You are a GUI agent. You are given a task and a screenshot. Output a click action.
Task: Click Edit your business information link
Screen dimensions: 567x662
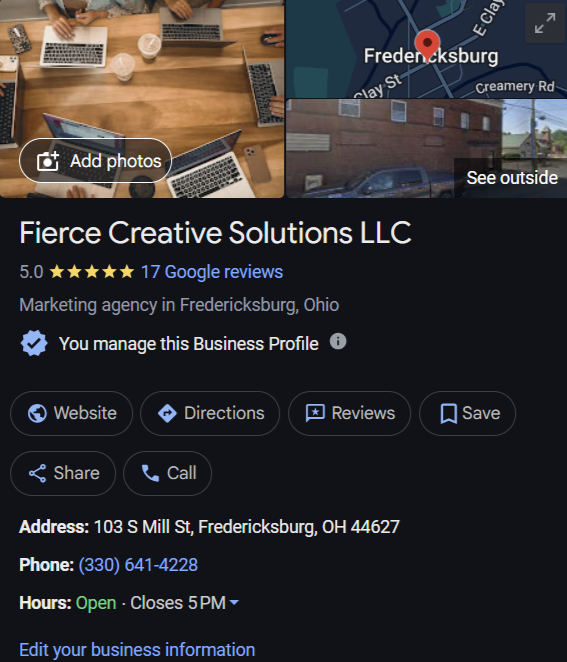click(137, 650)
